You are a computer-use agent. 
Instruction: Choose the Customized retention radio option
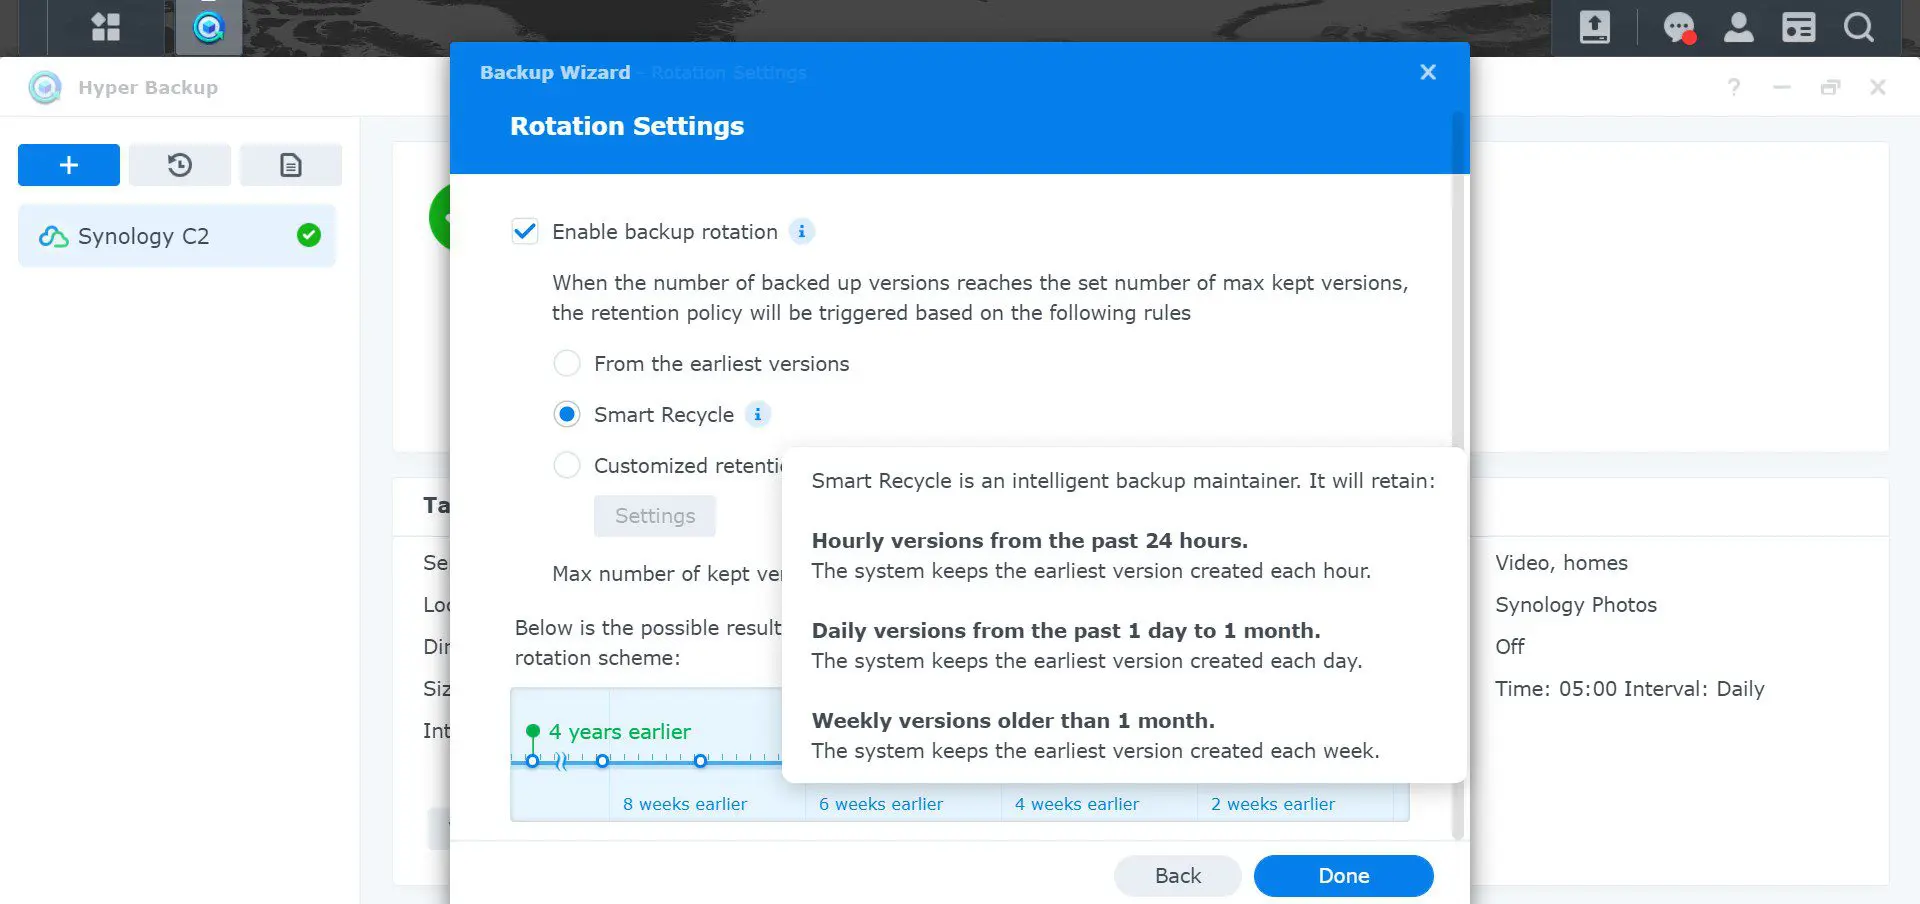click(x=567, y=465)
